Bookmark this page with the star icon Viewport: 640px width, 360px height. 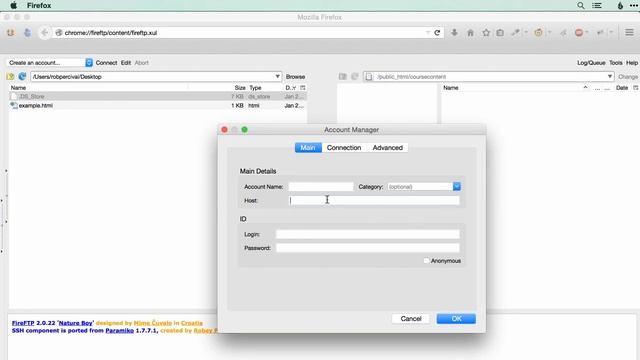[x=486, y=33]
